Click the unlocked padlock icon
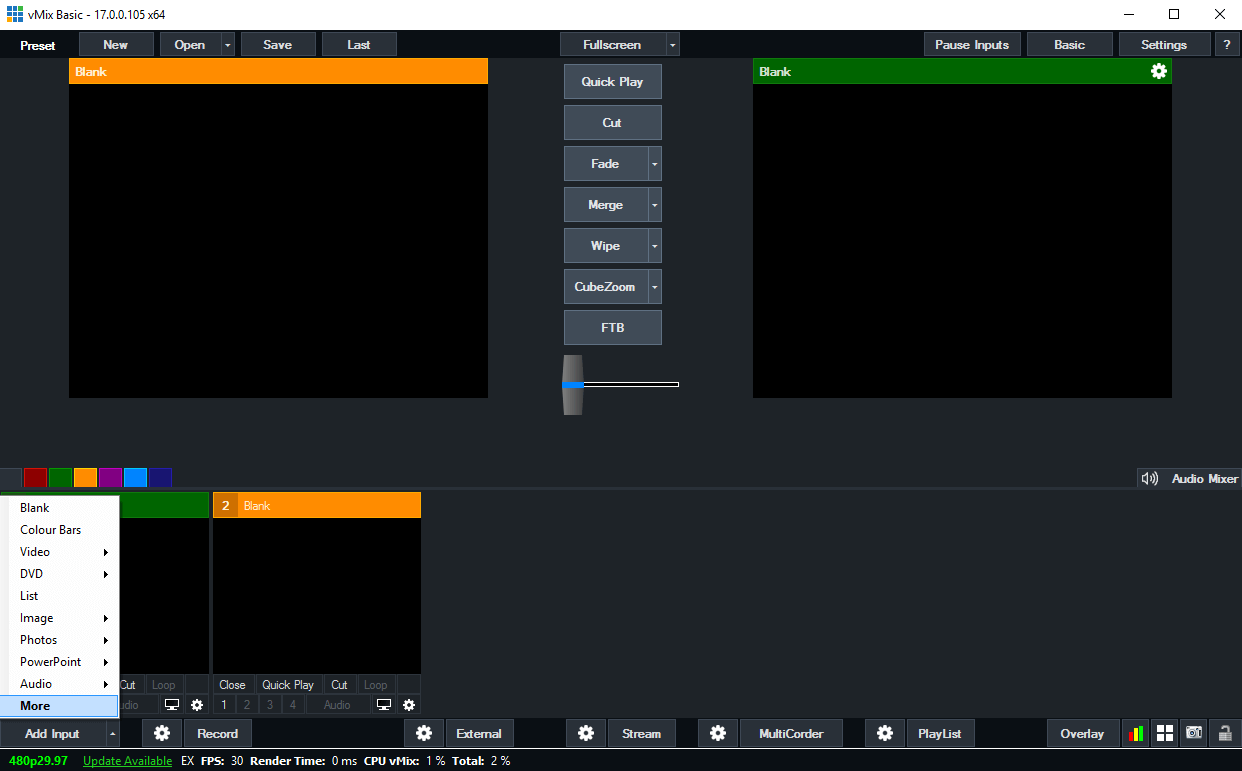 1224,733
